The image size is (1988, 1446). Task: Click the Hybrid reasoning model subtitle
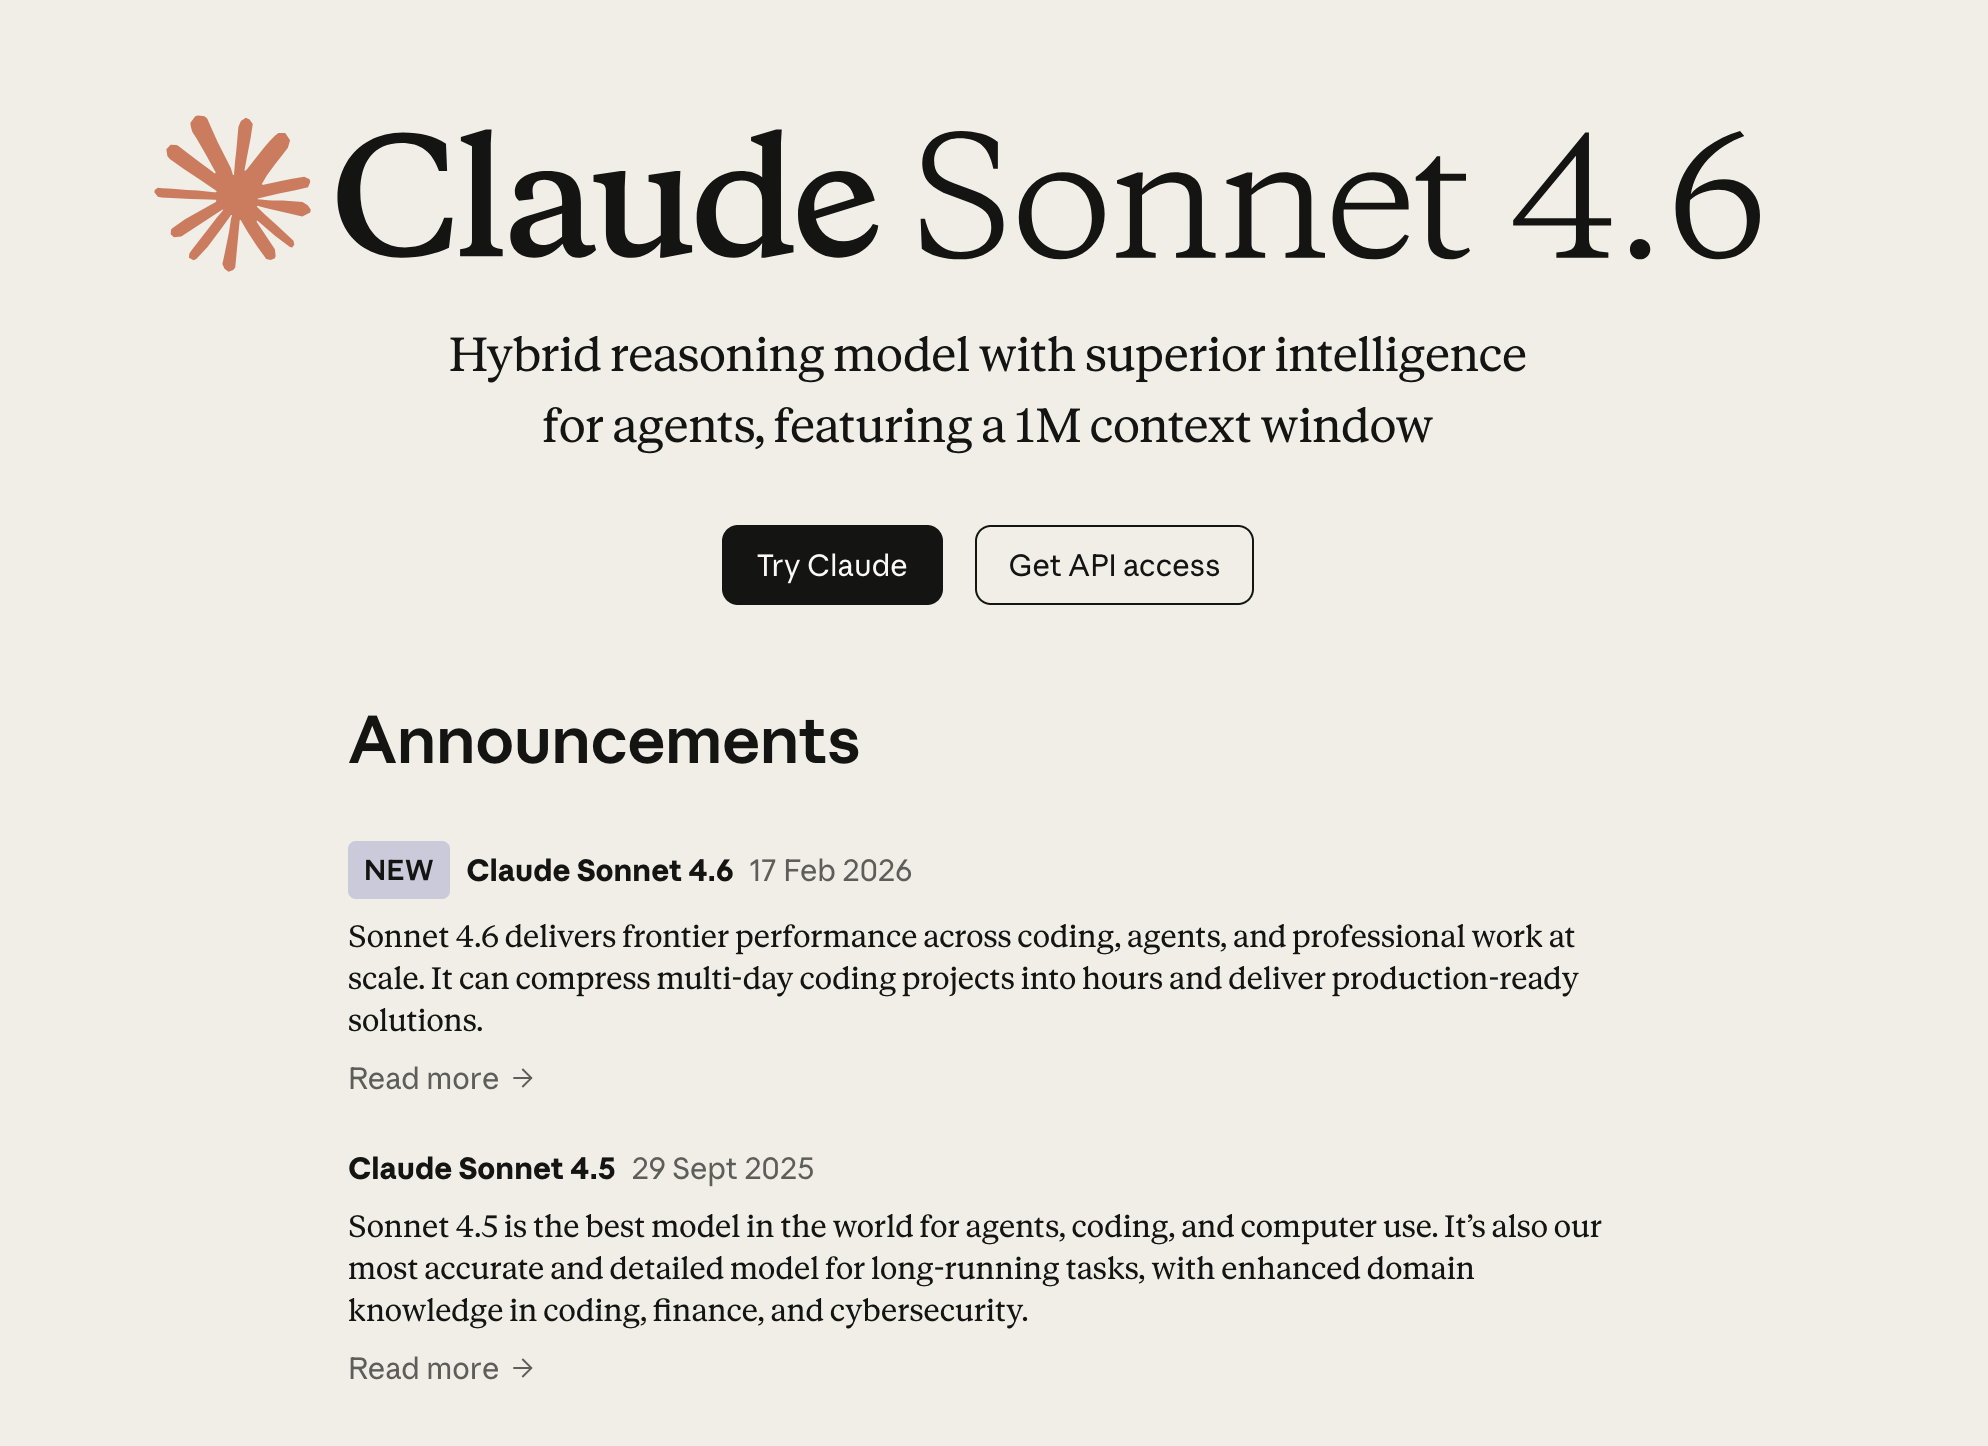coord(987,390)
